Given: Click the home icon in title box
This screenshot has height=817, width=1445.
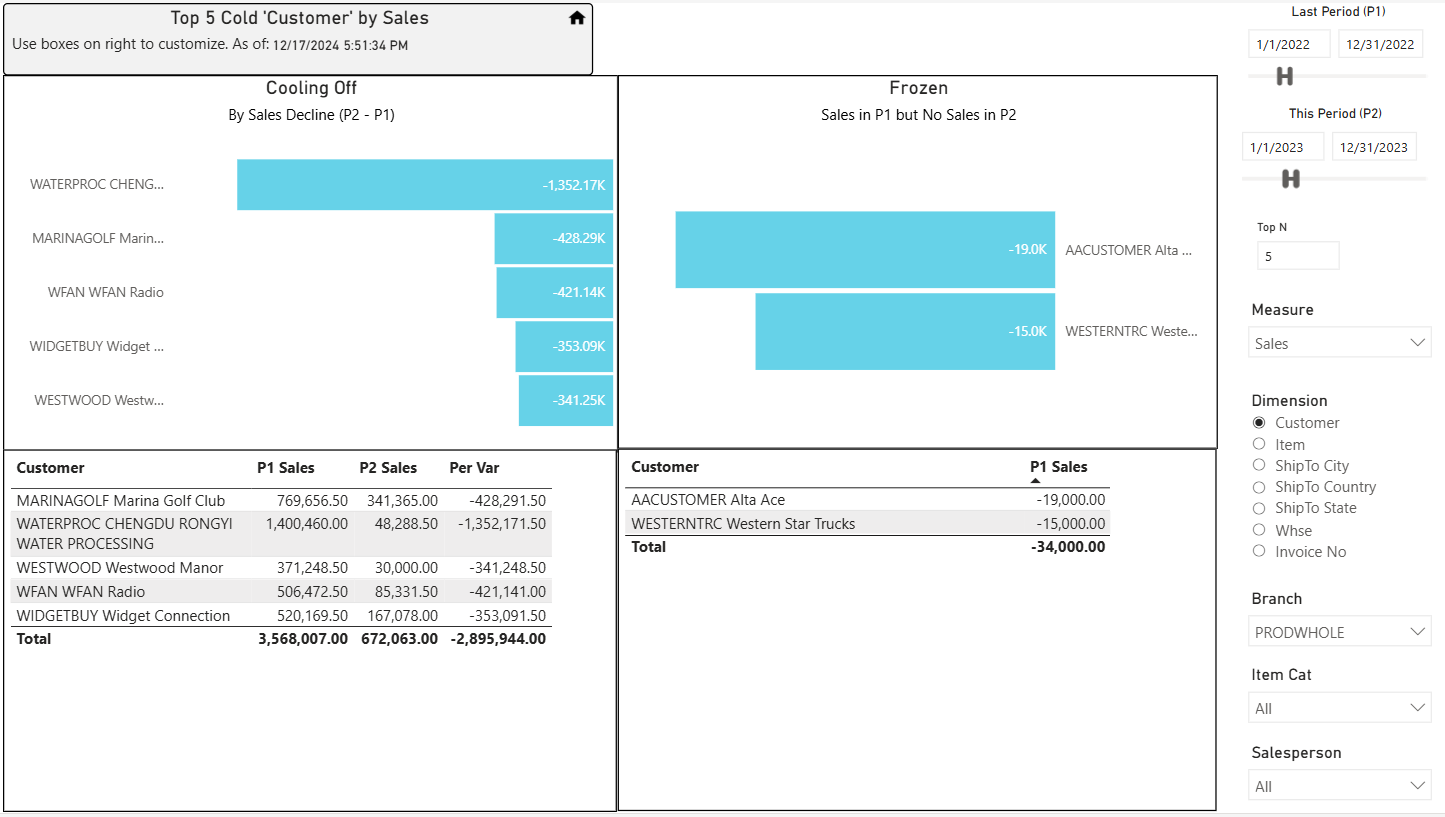Looking at the screenshot, I should click(x=577, y=18).
